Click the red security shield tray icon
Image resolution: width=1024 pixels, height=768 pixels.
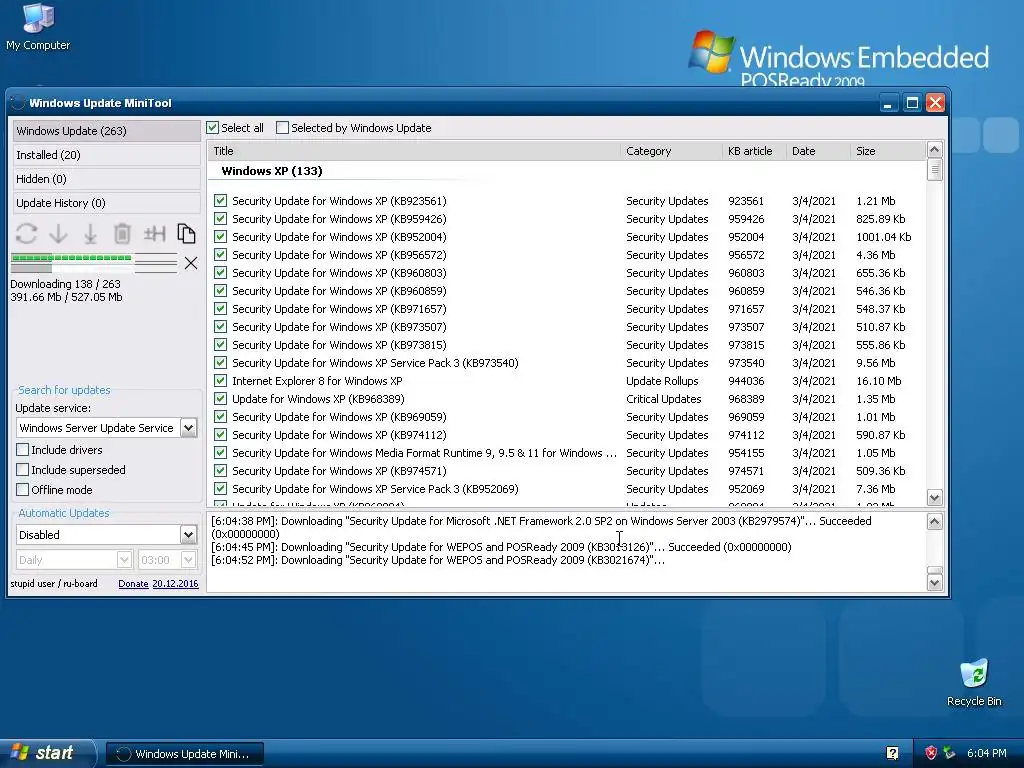[931, 753]
